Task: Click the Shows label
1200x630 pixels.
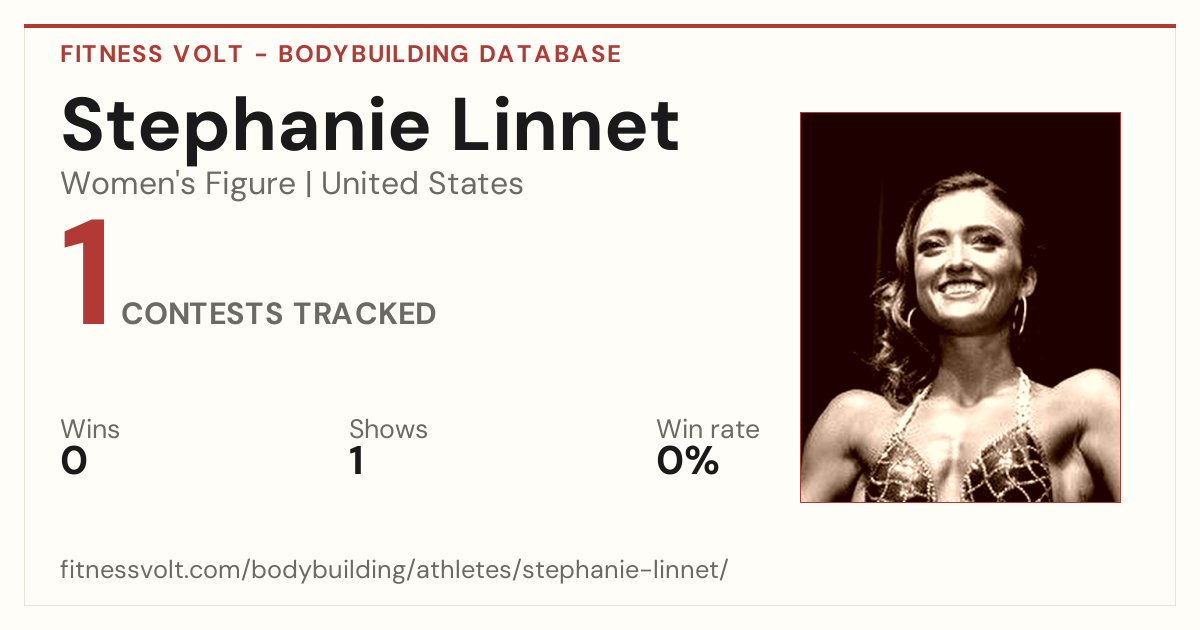Action: point(388,430)
